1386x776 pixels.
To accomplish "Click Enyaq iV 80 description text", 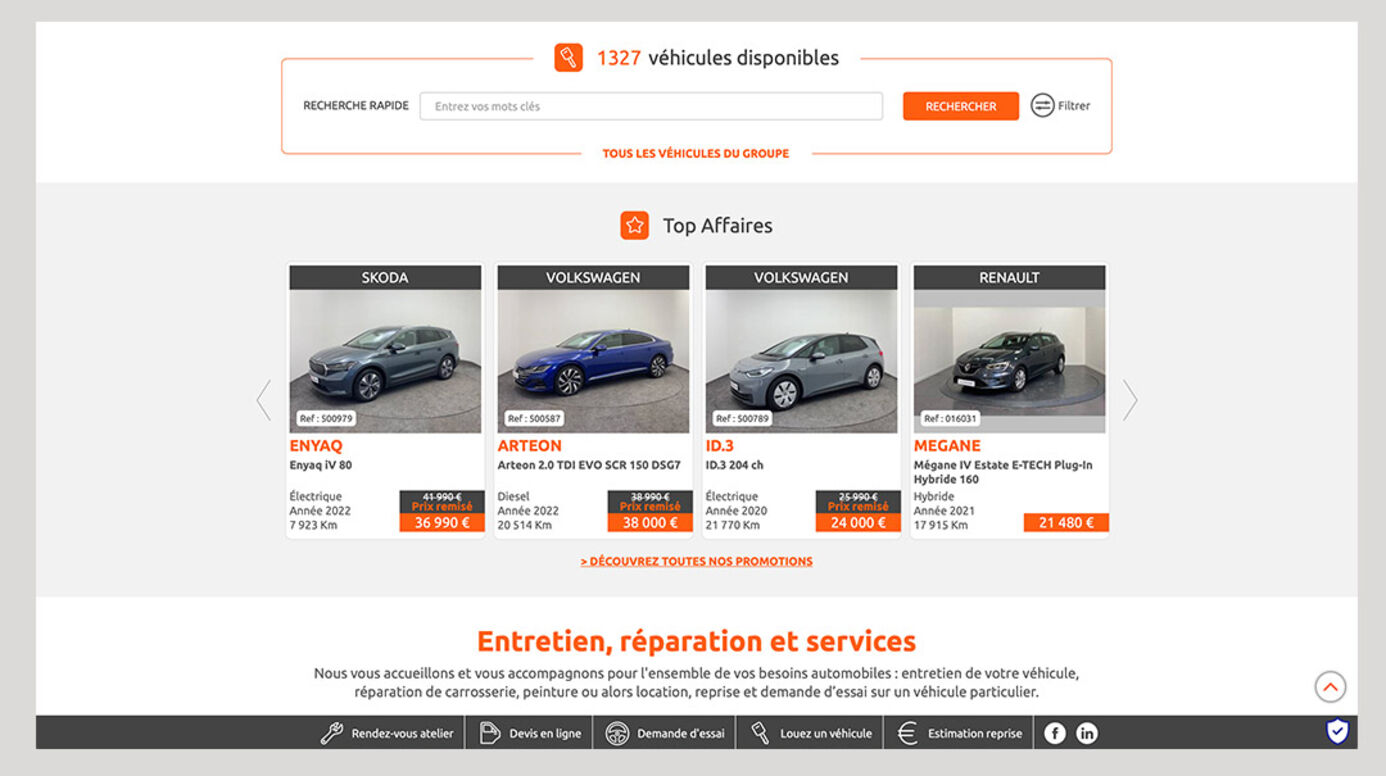I will click(321, 465).
